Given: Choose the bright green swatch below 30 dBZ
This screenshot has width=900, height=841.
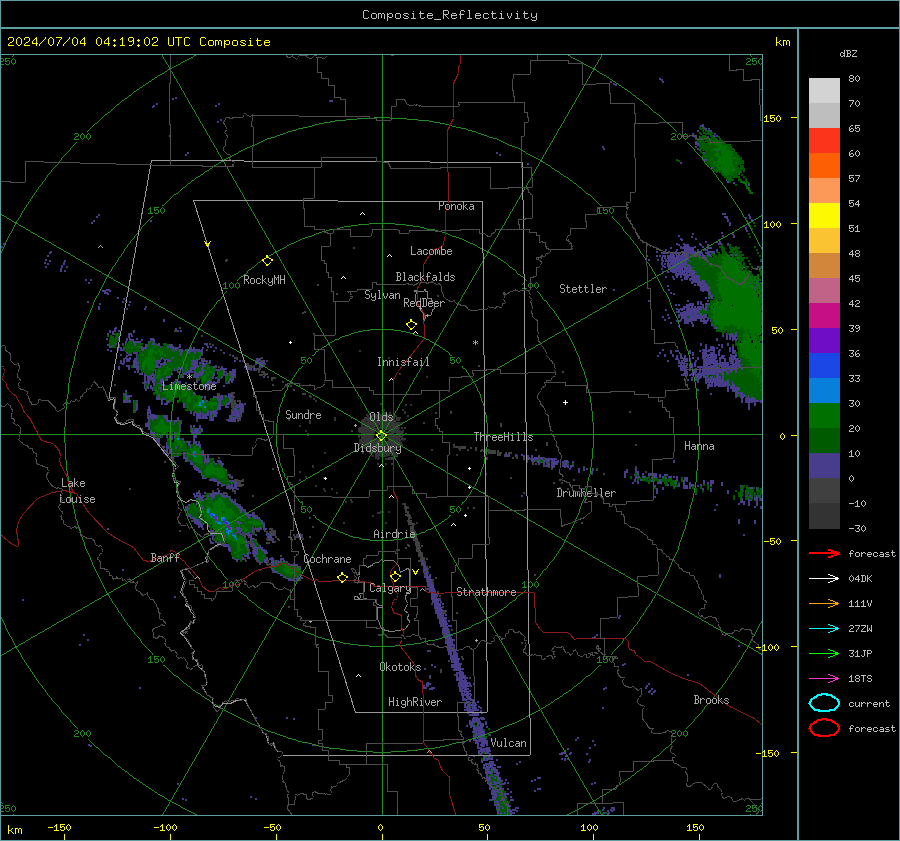Looking at the screenshot, I should pos(824,416).
